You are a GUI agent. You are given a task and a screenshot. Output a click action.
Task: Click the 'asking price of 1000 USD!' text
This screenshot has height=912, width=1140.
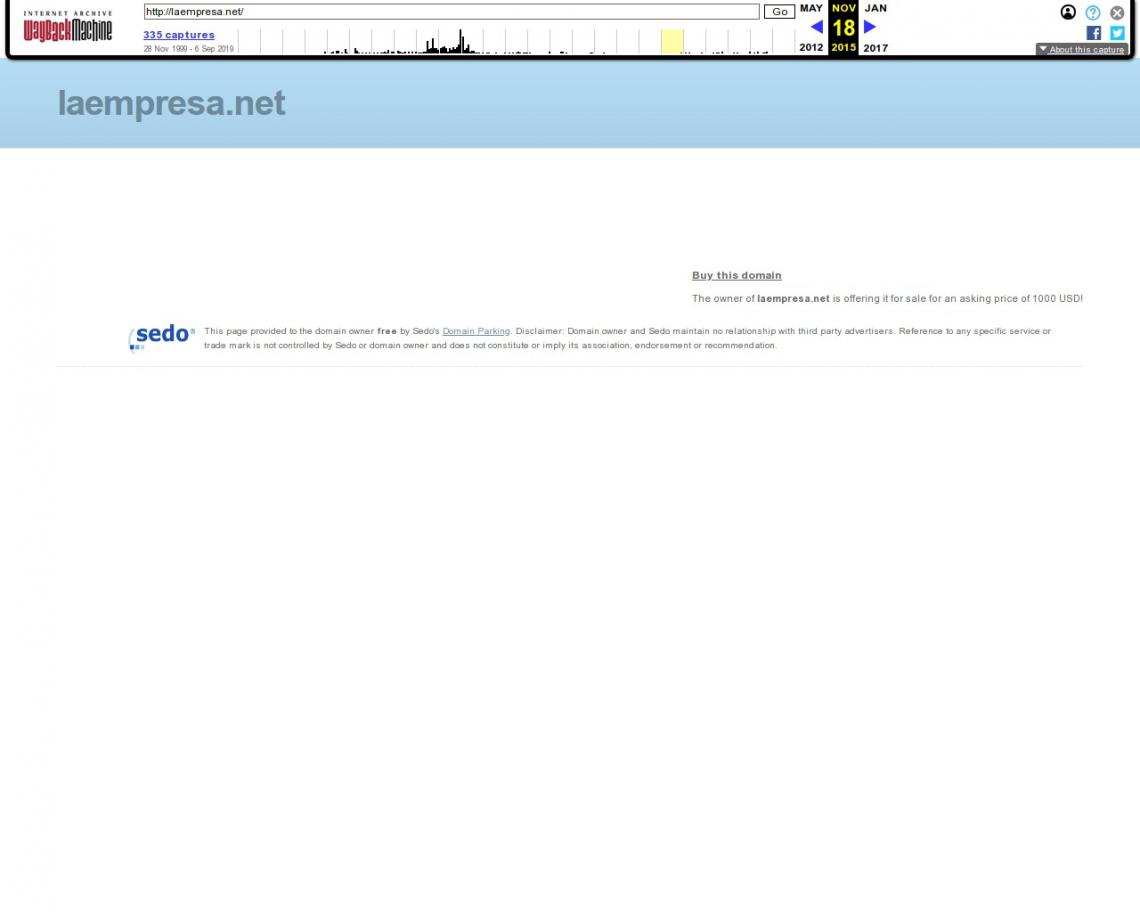pyautogui.click(x=1021, y=298)
